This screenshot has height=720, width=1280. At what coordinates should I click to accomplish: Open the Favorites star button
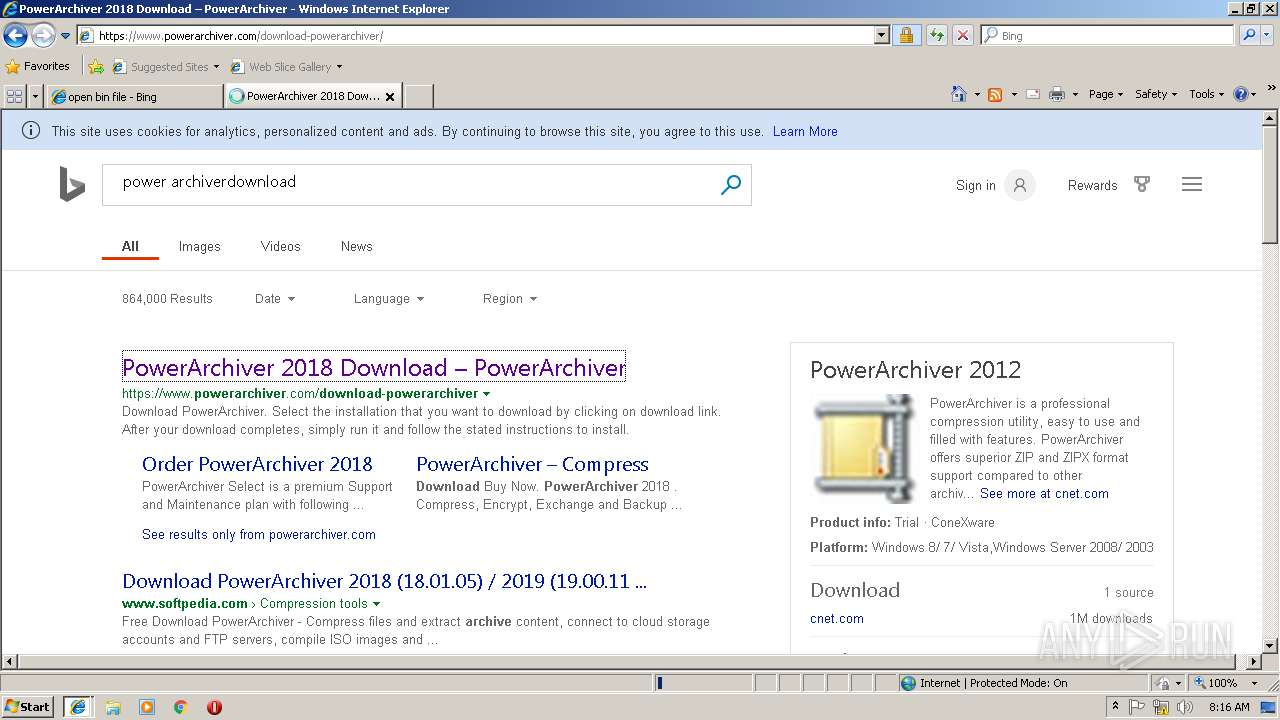coord(38,67)
